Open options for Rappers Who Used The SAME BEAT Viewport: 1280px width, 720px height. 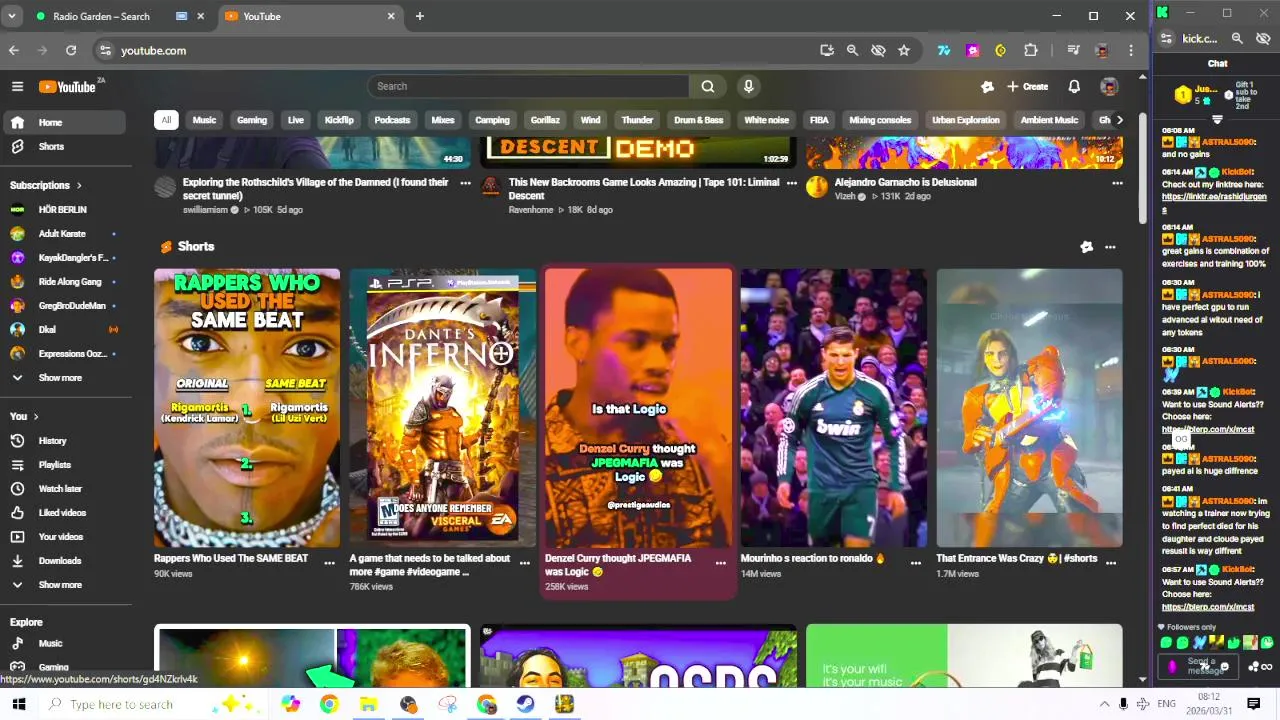tap(330, 563)
